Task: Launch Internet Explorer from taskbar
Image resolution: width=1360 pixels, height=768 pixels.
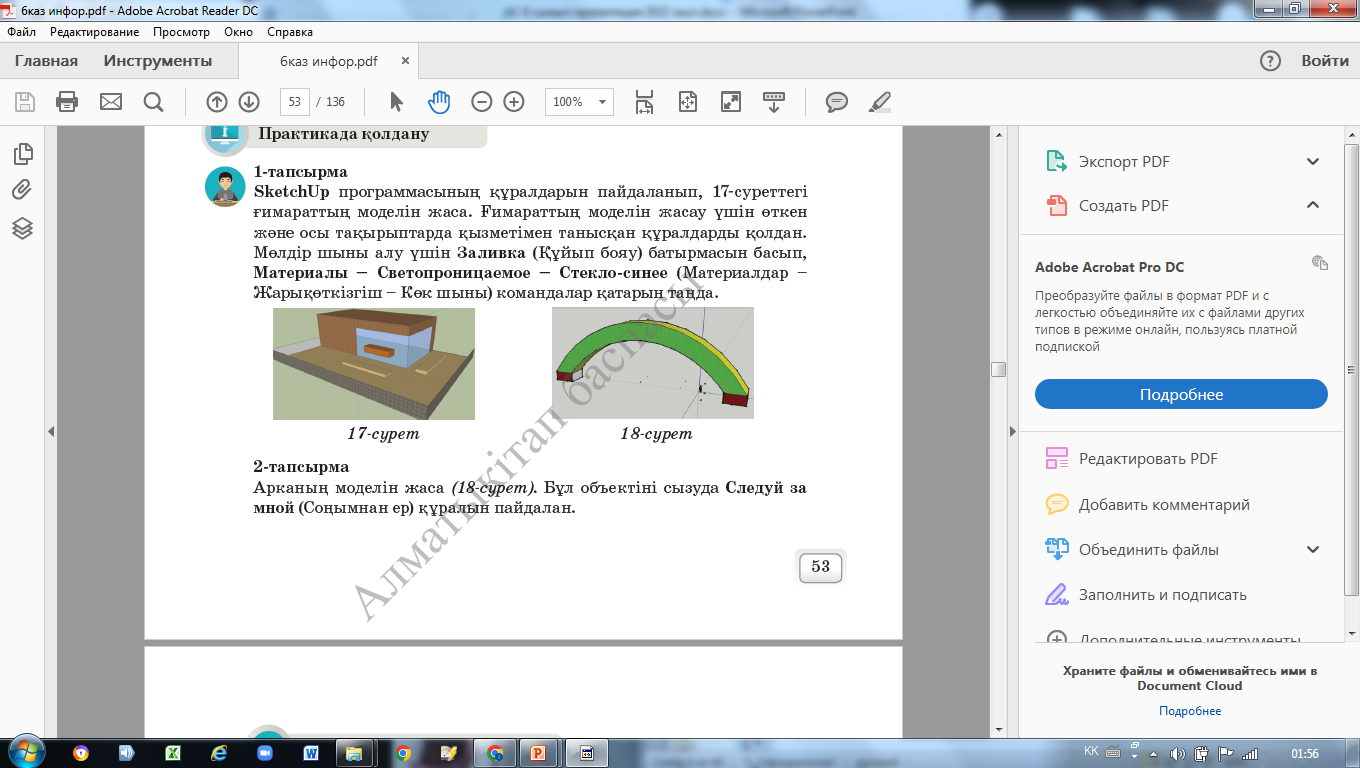Action: (x=219, y=753)
